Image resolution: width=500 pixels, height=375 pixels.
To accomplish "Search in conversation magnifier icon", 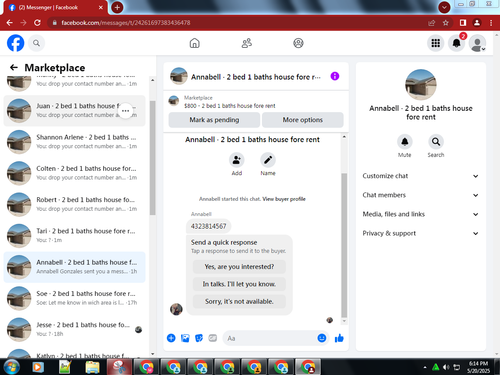I will 436,142.
